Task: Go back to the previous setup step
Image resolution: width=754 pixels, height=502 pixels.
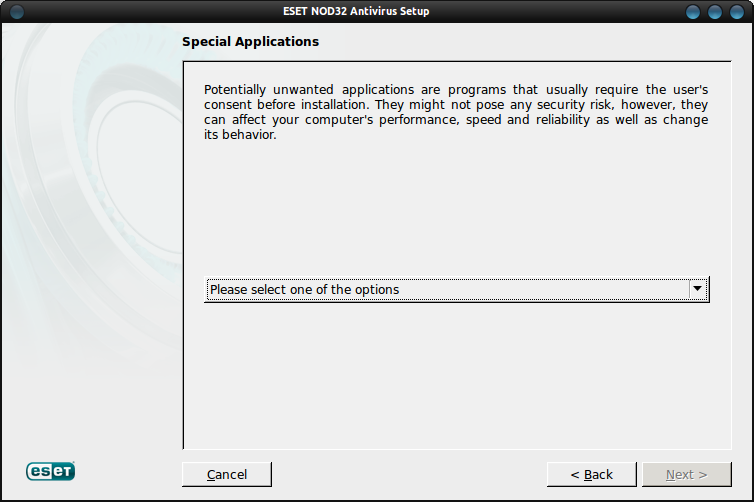Action: [x=591, y=475]
